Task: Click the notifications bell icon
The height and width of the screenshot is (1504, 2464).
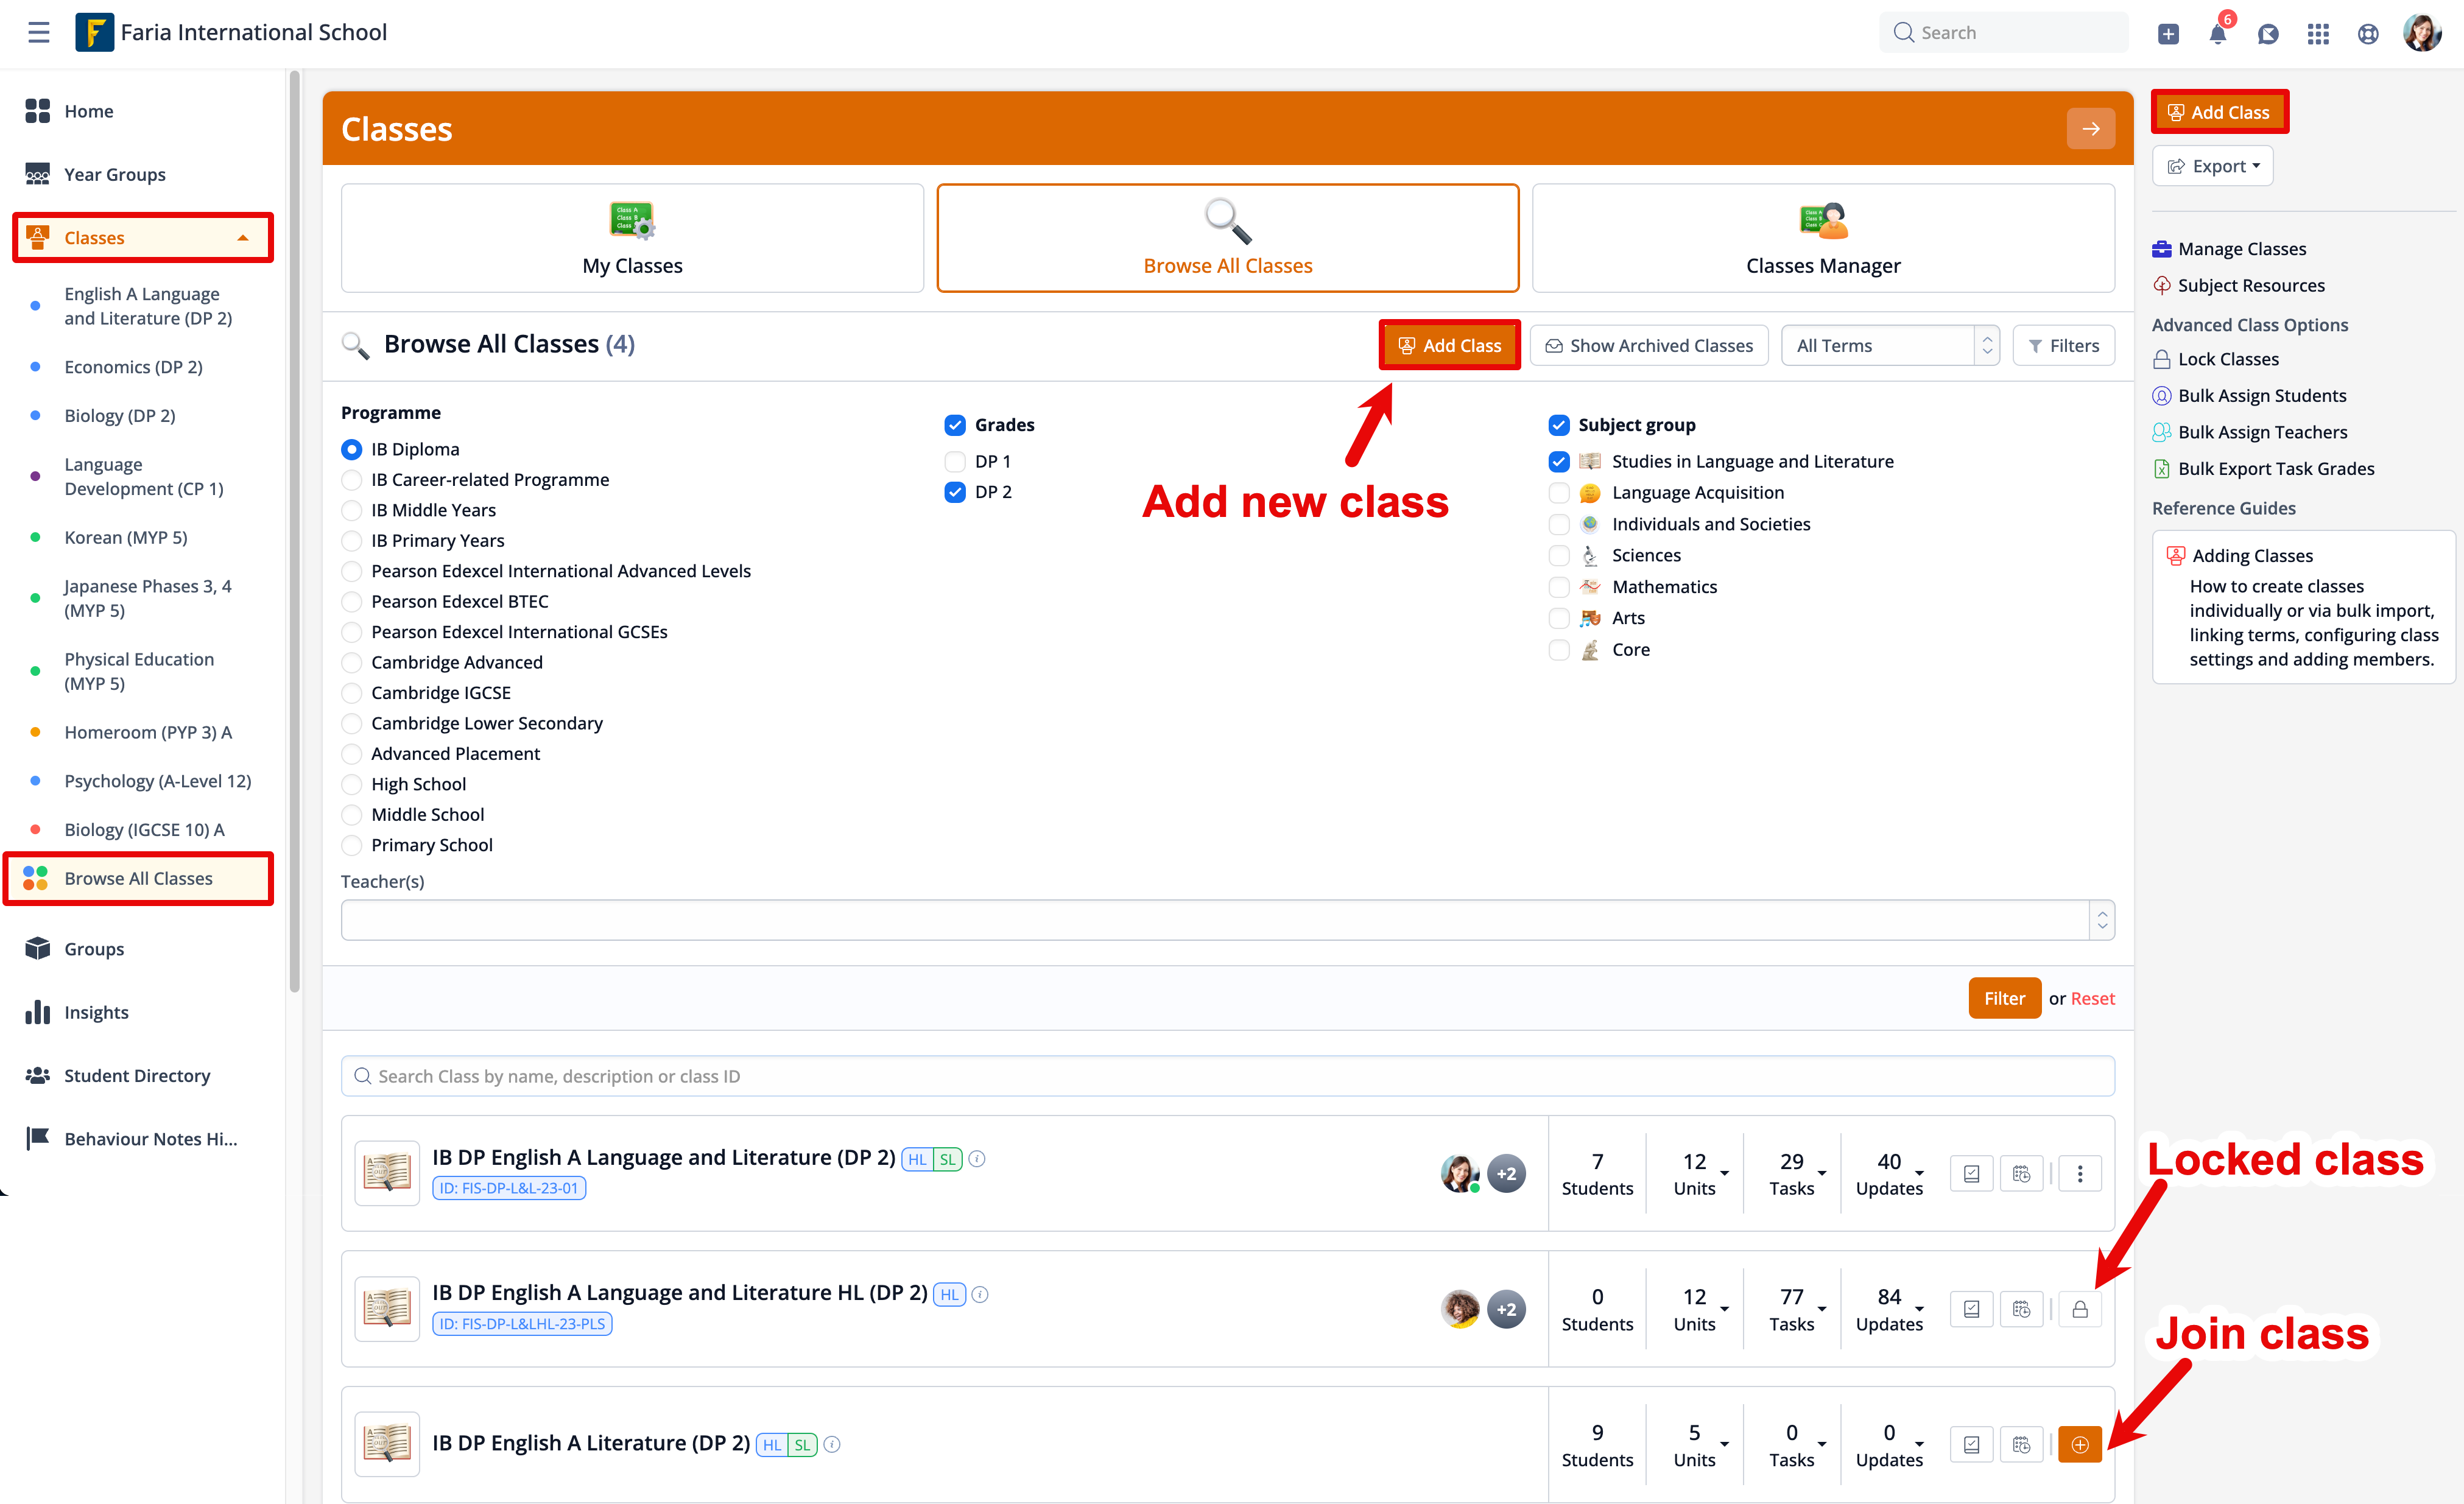Action: click(x=2217, y=34)
